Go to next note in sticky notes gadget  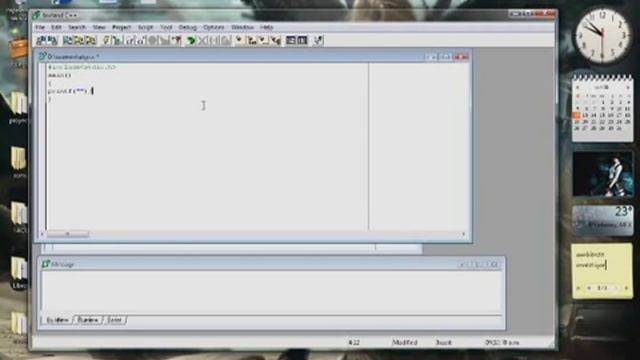(x=616, y=288)
